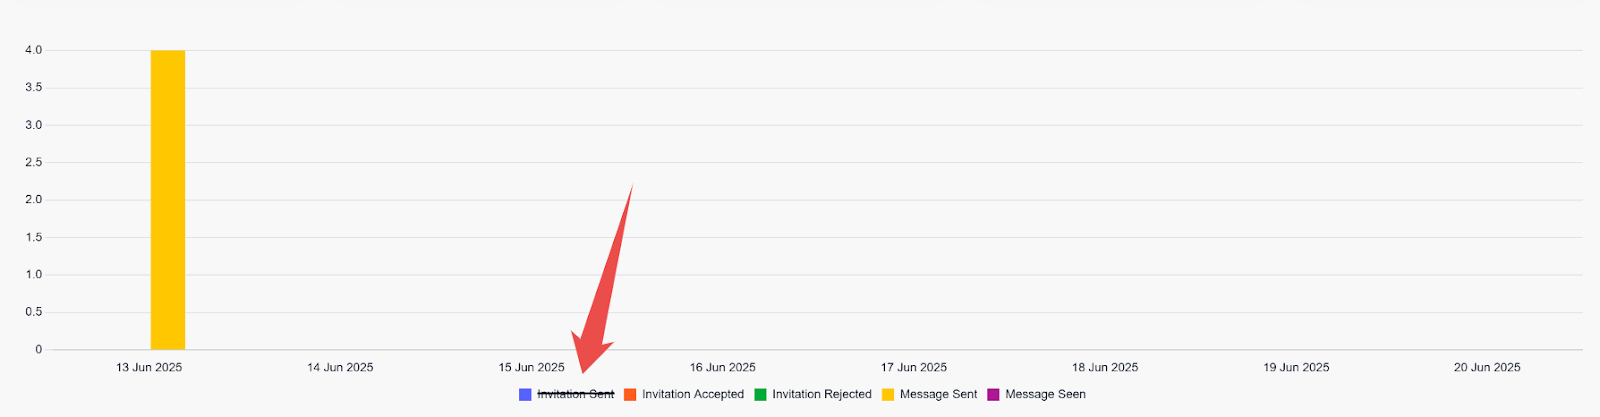The width and height of the screenshot is (1600, 417).
Task: Click the orange Invitation Accepted legend swatch
Action: pyautogui.click(x=630, y=394)
